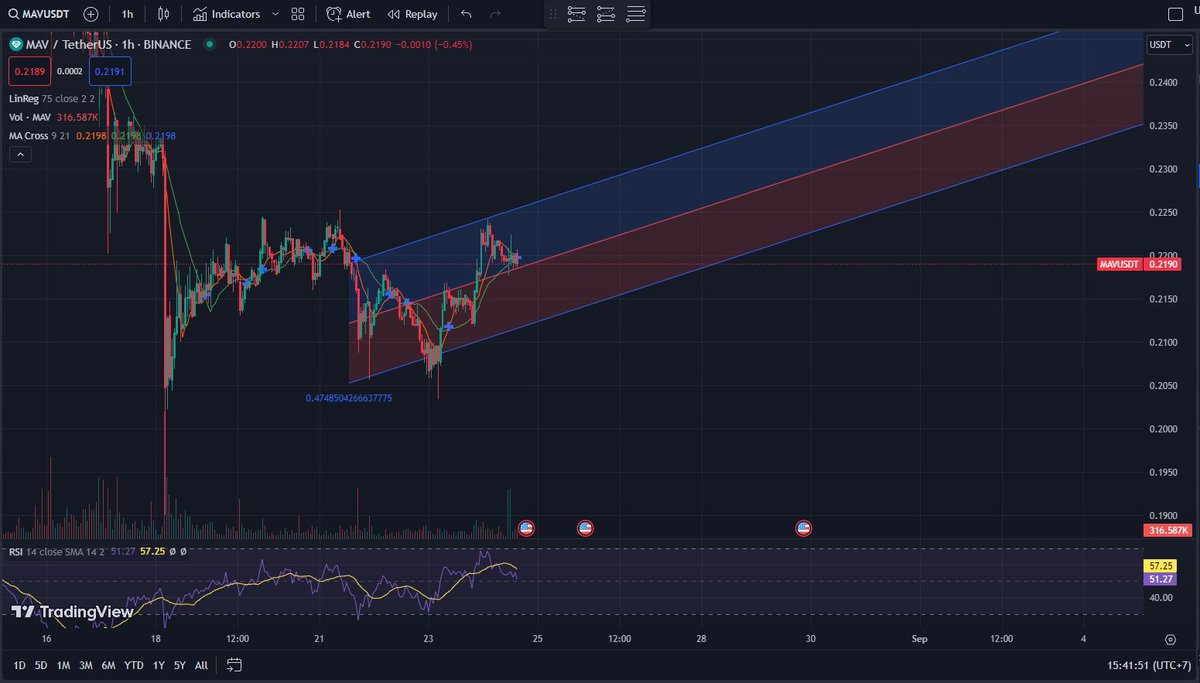This screenshot has height=683, width=1200.
Task: Click the layout square icon at top right
Action: click(1176, 14)
